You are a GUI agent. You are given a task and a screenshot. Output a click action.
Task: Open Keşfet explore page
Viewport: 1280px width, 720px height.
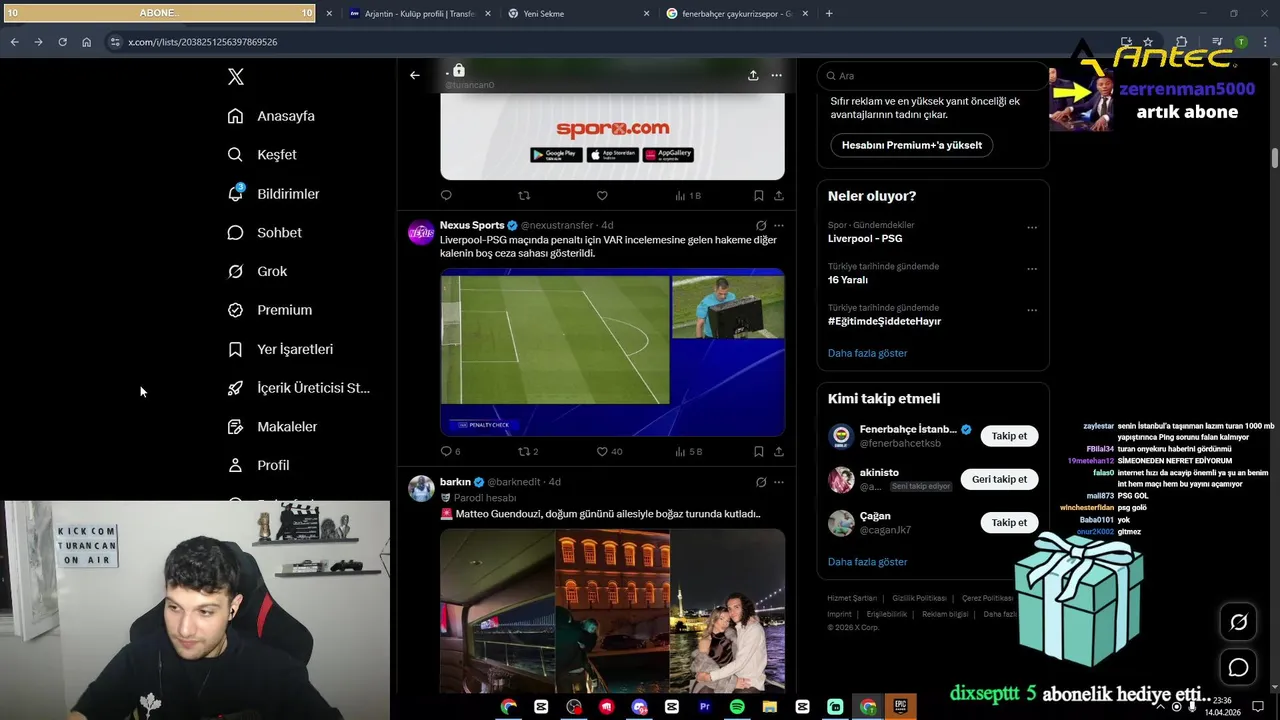click(x=262, y=155)
